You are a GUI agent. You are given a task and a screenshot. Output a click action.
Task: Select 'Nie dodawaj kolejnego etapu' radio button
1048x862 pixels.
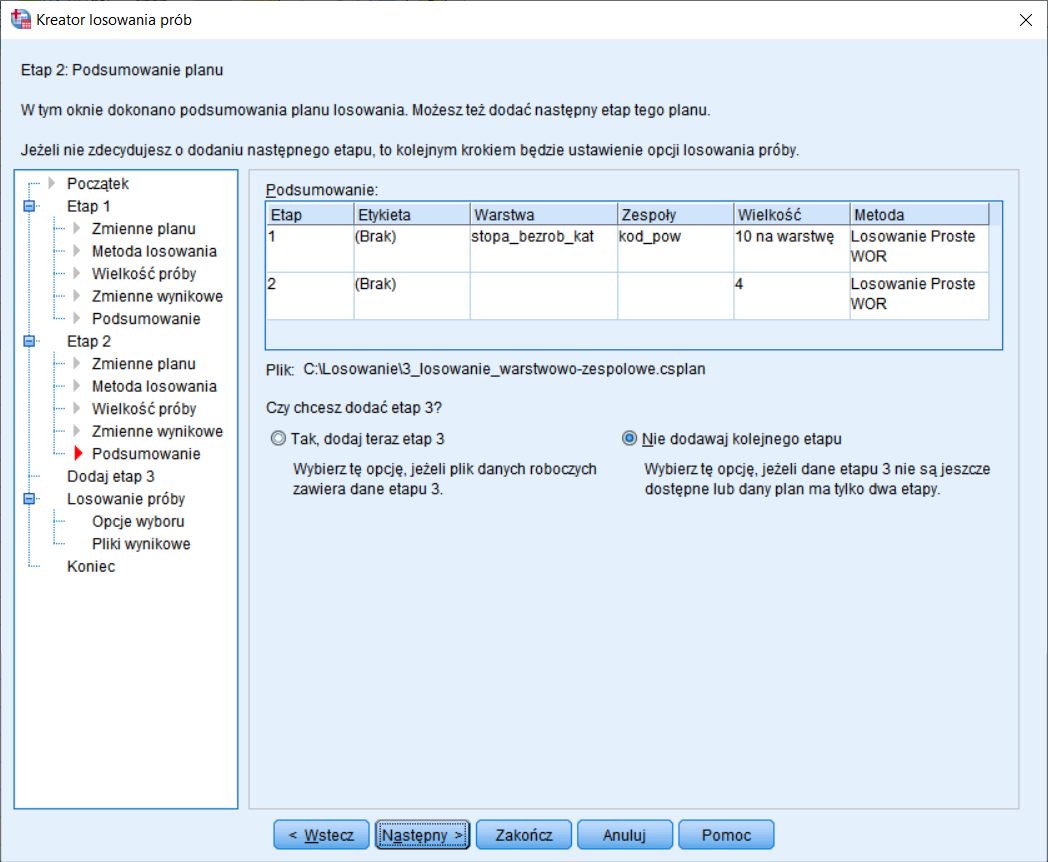tap(629, 438)
